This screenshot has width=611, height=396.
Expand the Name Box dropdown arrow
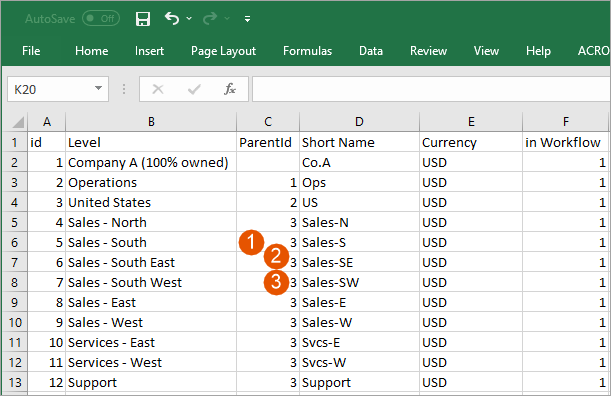(x=99, y=89)
